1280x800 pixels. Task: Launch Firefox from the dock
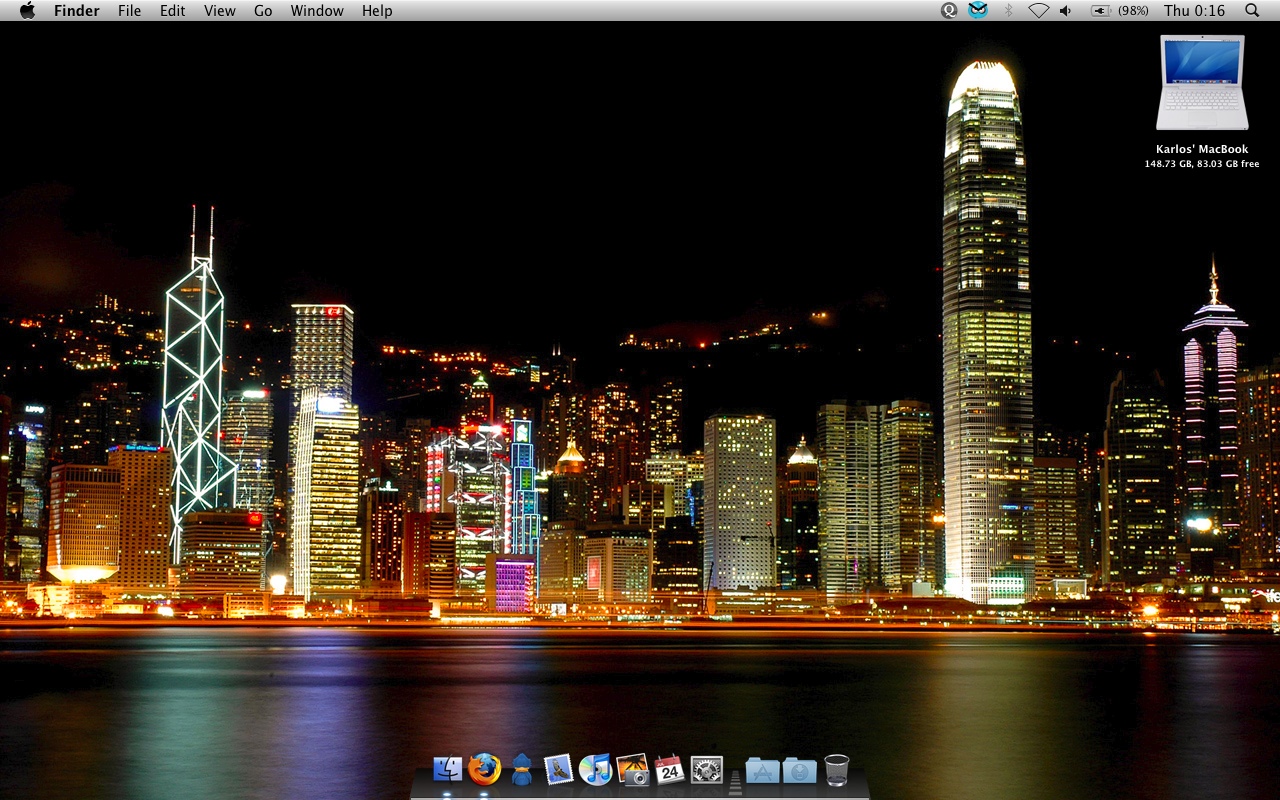point(484,769)
